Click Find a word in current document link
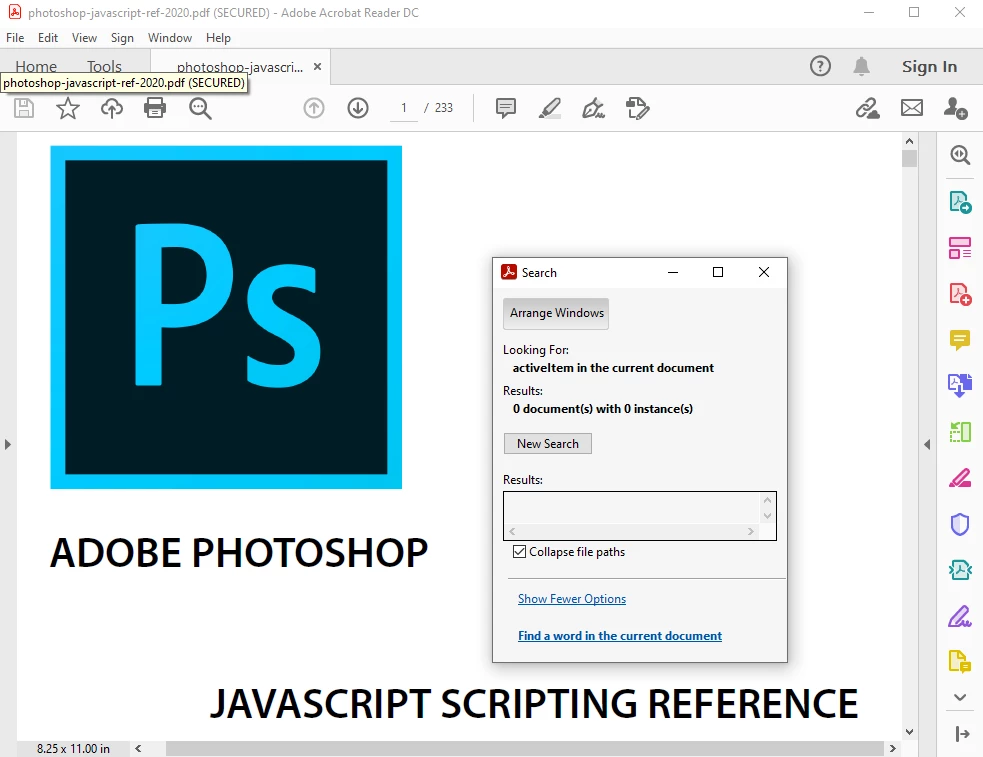This screenshot has height=757, width=983. click(x=619, y=635)
